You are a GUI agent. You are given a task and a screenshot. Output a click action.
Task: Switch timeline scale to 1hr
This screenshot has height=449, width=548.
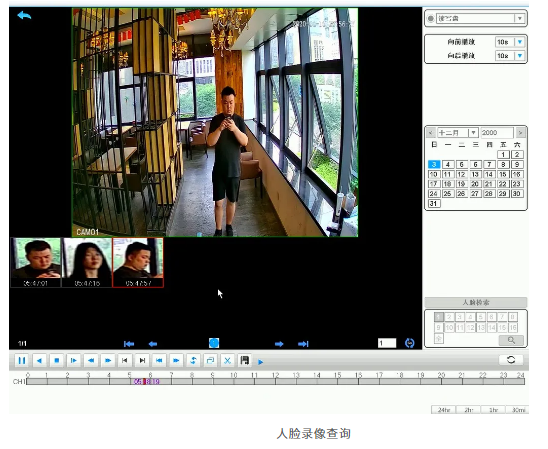click(493, 410)
